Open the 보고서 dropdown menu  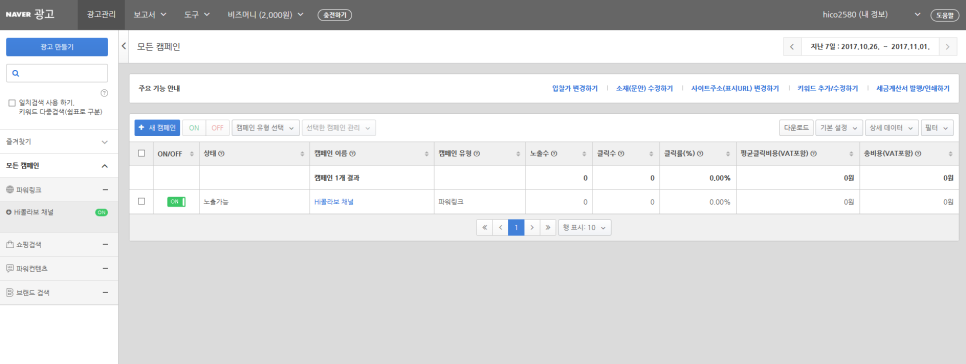151,15
